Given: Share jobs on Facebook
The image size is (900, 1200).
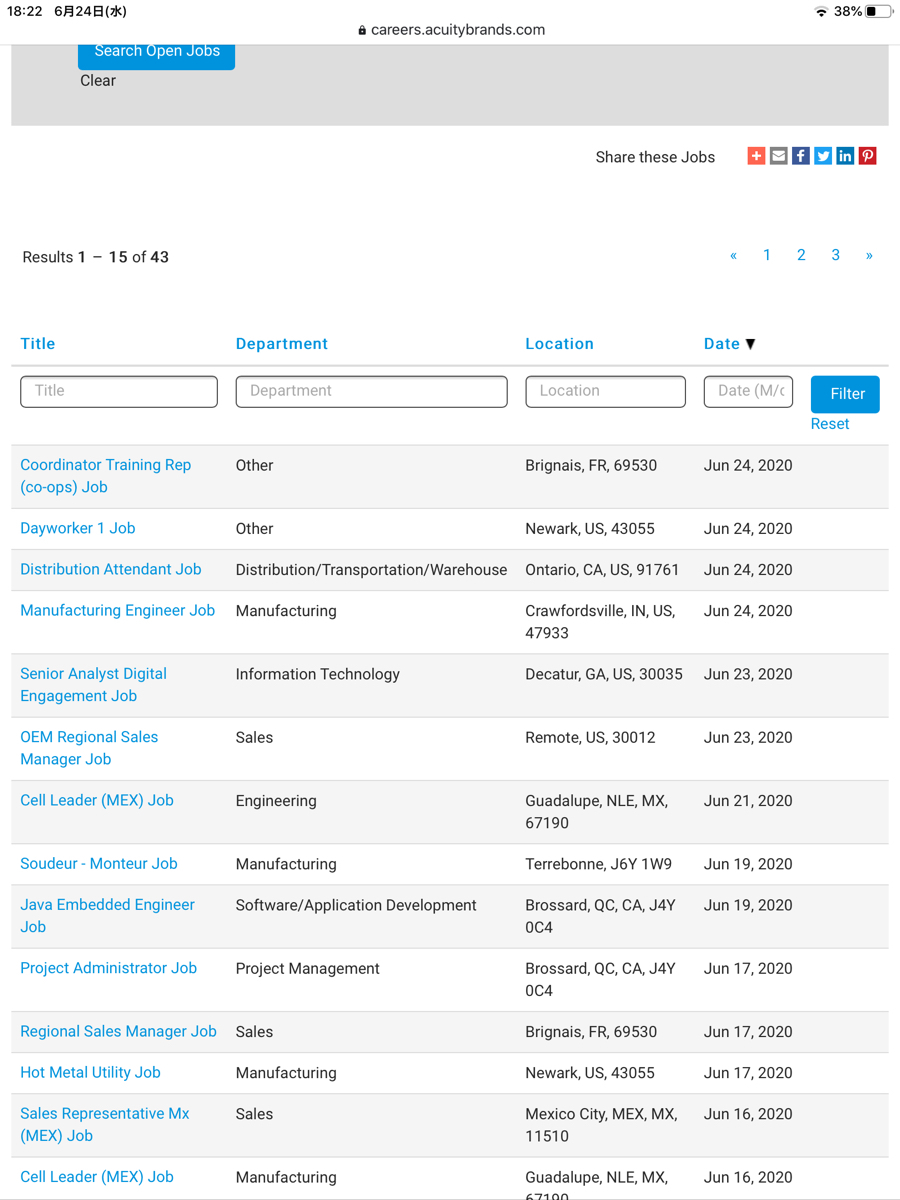Looking at the screenshot, I should coord(801,156).
